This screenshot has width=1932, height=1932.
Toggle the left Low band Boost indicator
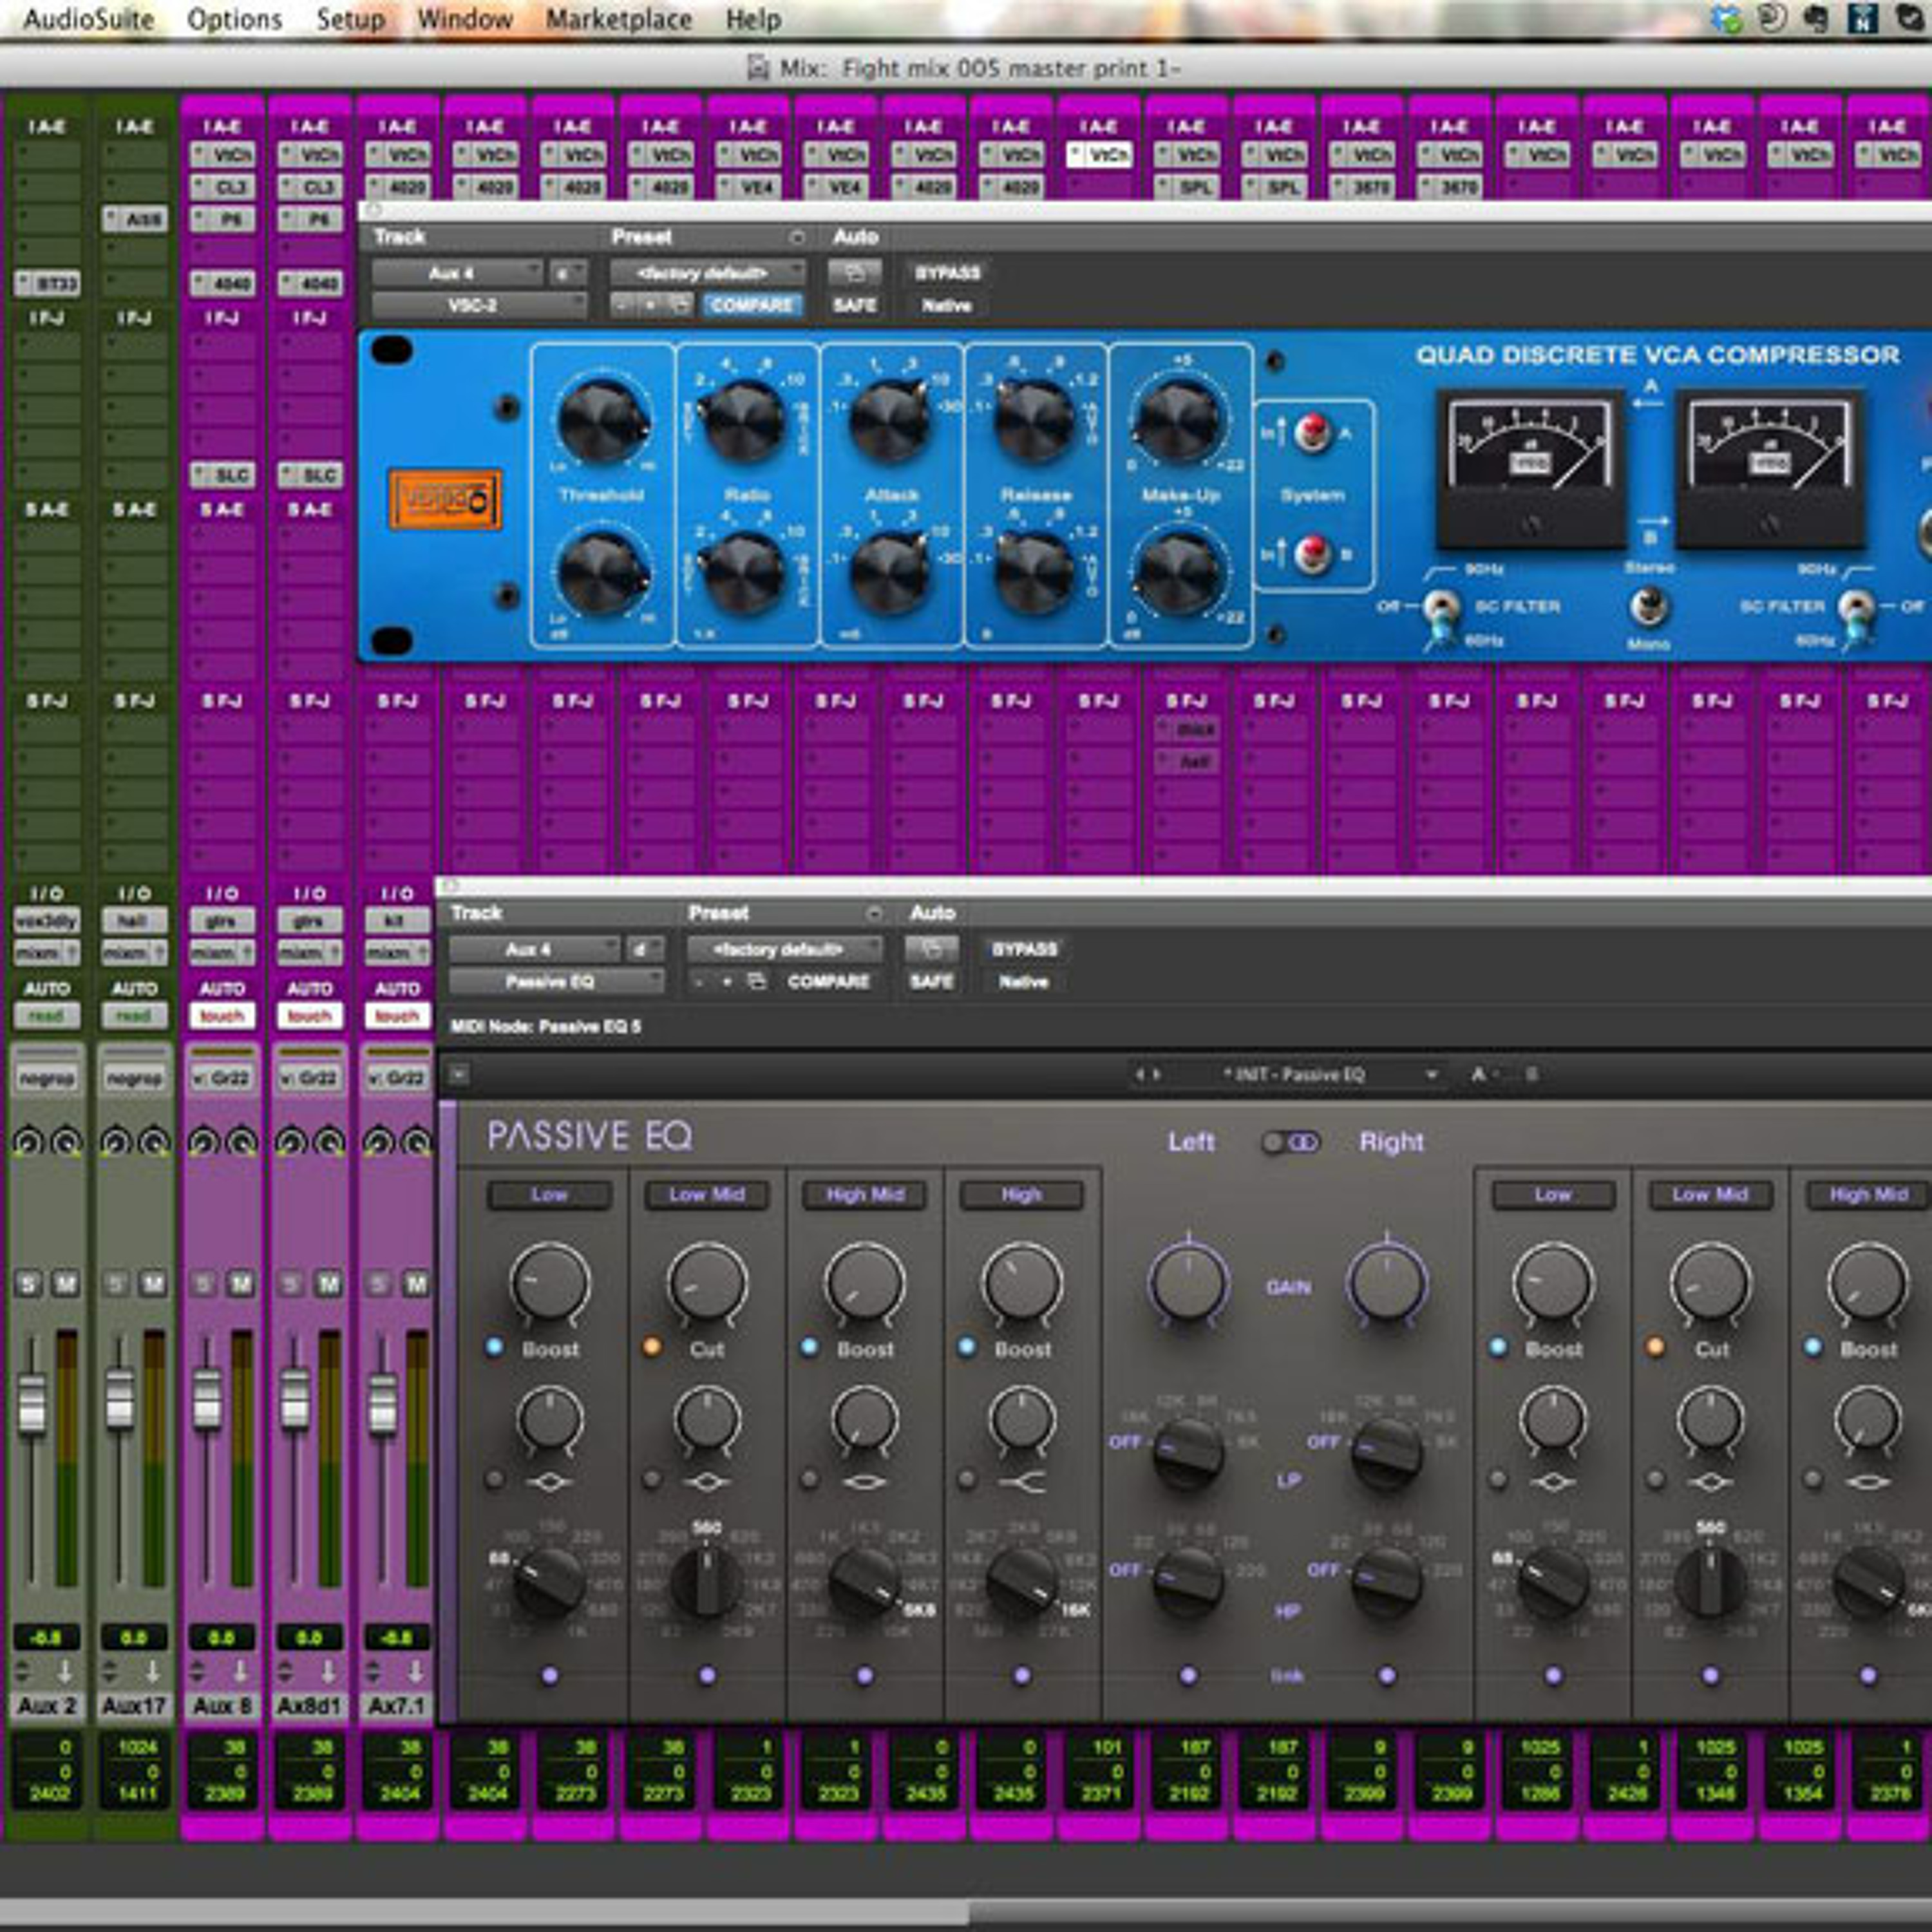tap(495, 1347)
